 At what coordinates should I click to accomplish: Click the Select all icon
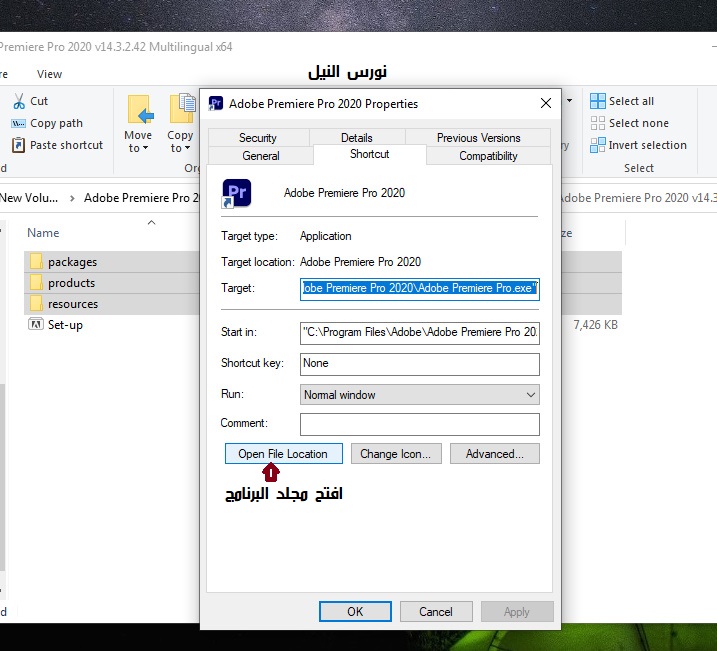coord(598,101)
